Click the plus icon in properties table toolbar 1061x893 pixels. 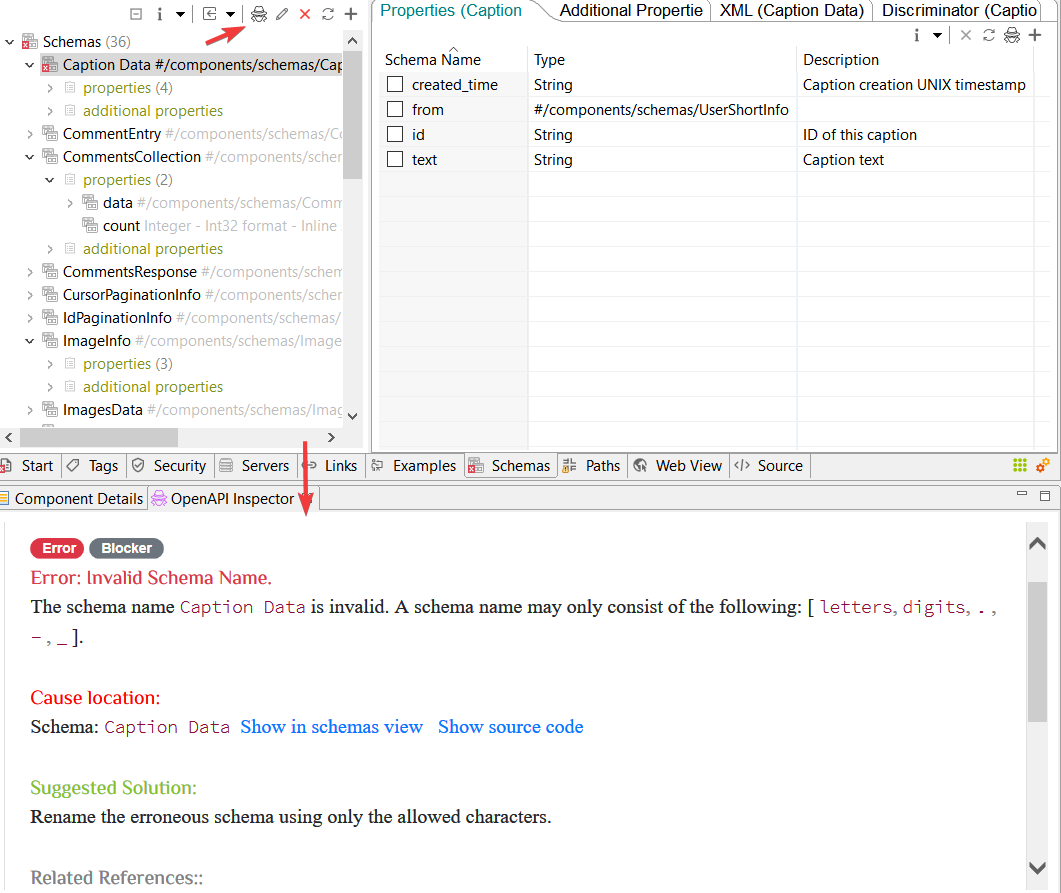point(1035,35)
